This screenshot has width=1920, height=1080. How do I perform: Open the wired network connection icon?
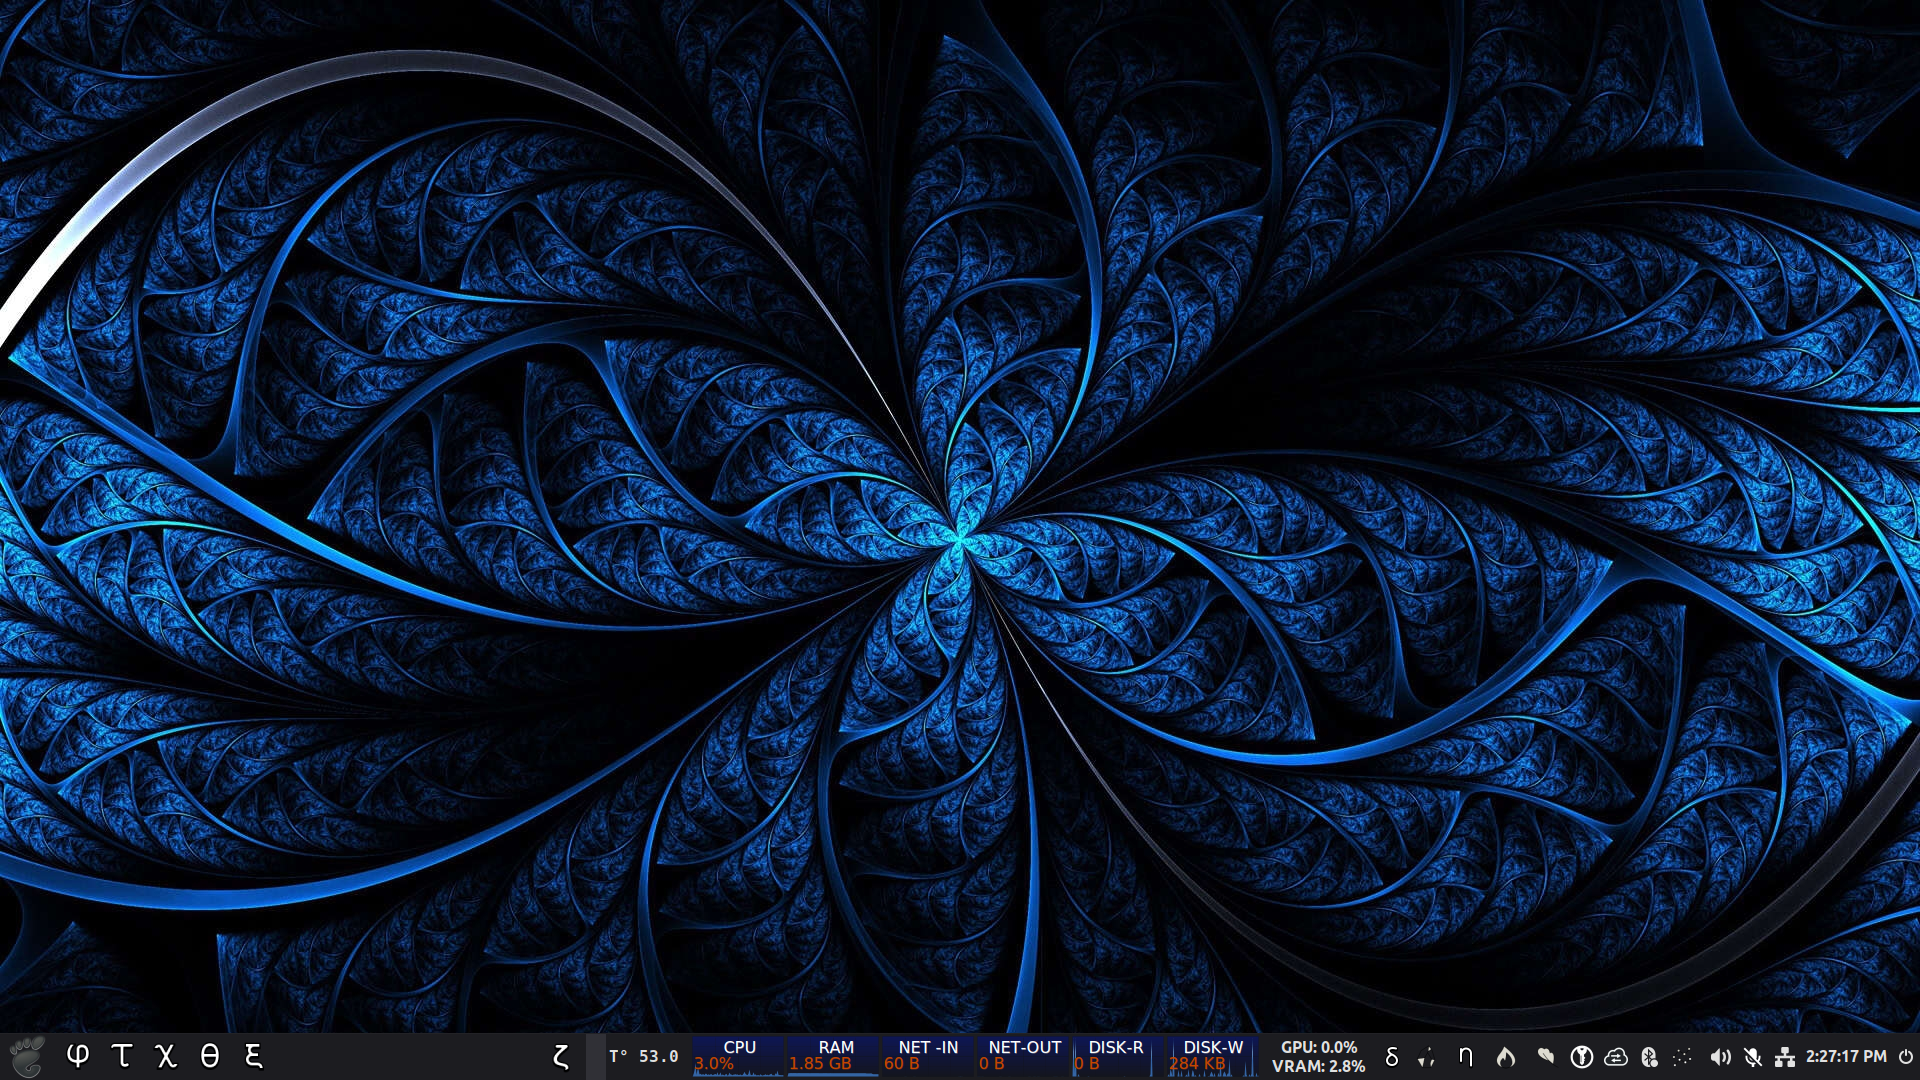coord(1785,1057)
